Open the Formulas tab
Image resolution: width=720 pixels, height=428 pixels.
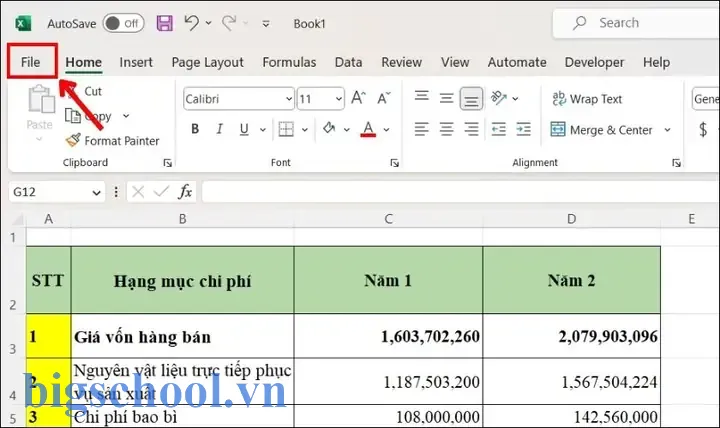289,62
